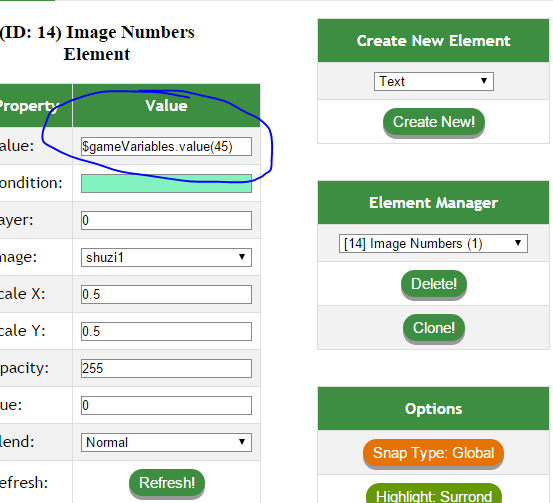Toggle the Highlight: Surrond button
This screenshot has height=503, width=553.
(x=434, y=494)
